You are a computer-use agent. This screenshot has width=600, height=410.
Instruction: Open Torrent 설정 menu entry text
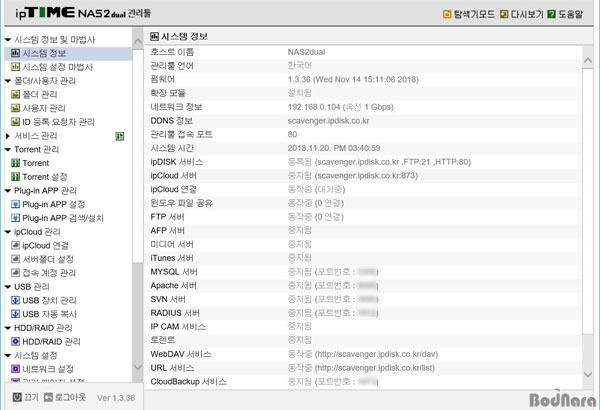point(45,177)
